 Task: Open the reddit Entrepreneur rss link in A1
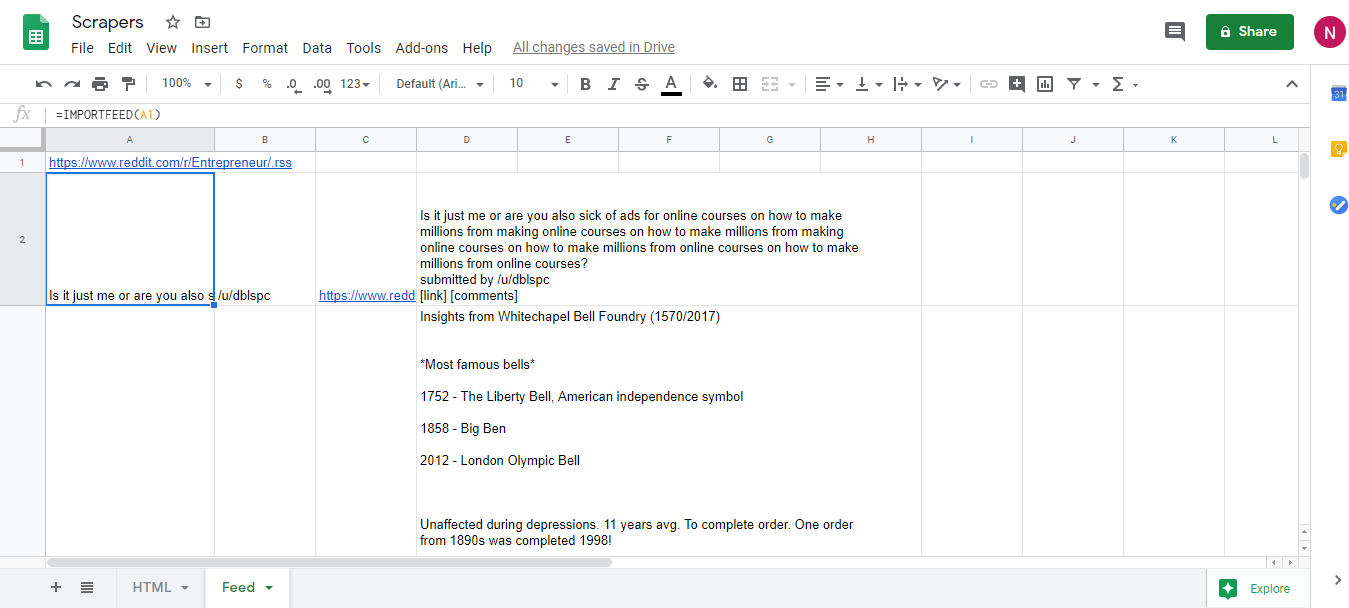[x=170, y=162]
